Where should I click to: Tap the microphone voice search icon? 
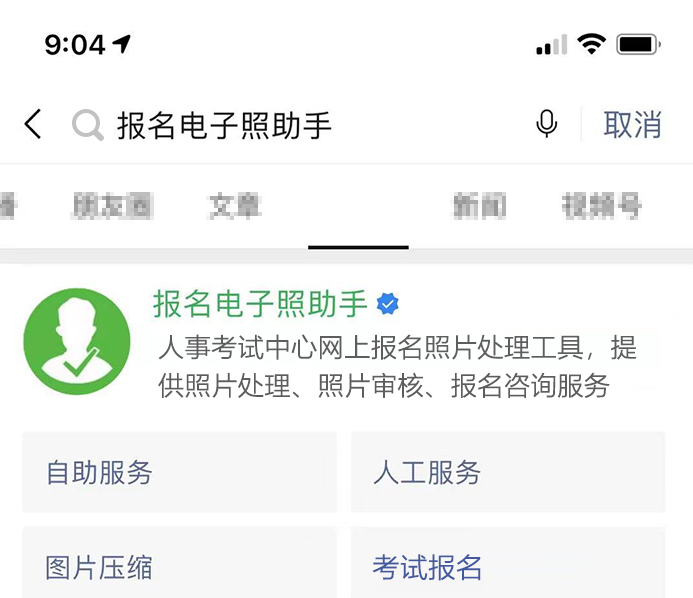point(547,124)
